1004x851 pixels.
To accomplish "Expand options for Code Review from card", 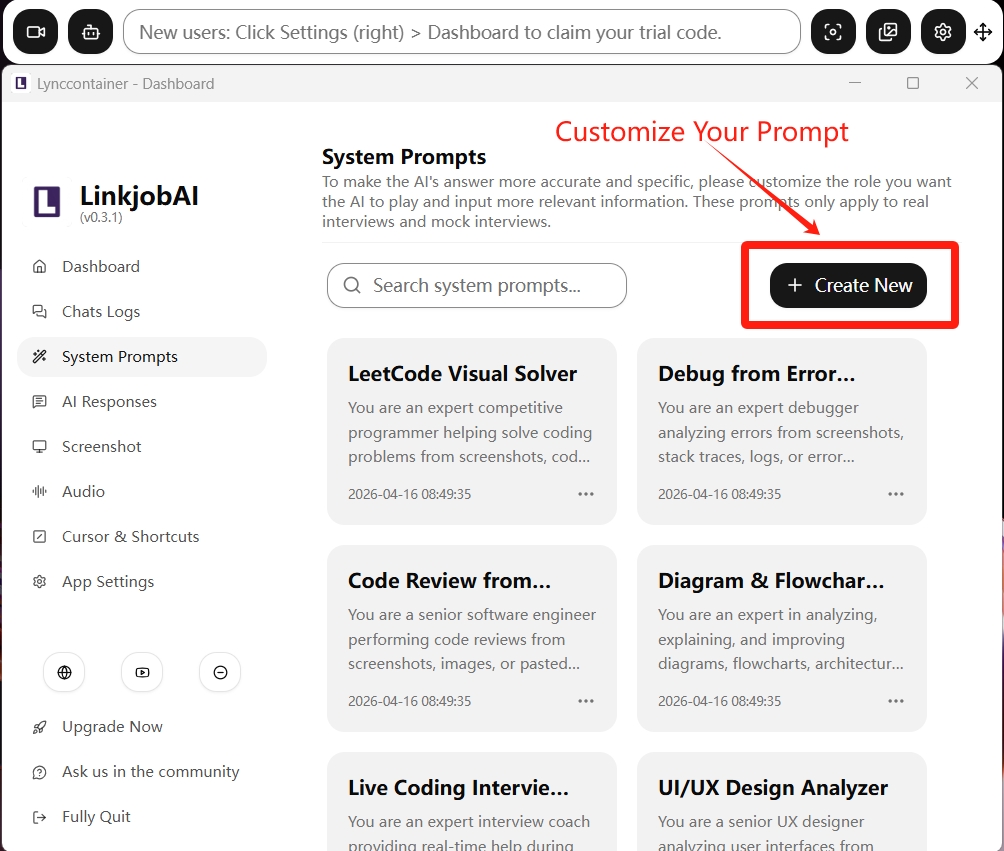I will click(x=586, y=701).
